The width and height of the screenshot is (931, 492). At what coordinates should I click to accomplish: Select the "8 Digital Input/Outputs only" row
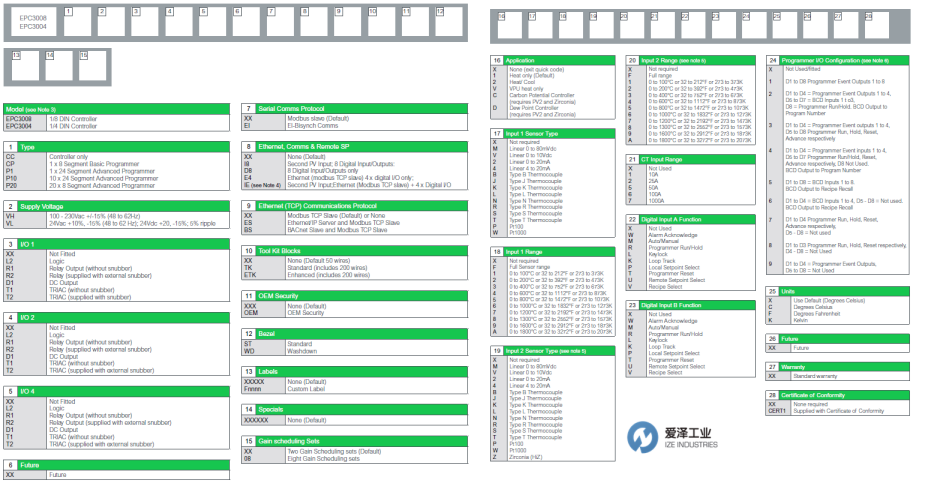tap(354, 171)
